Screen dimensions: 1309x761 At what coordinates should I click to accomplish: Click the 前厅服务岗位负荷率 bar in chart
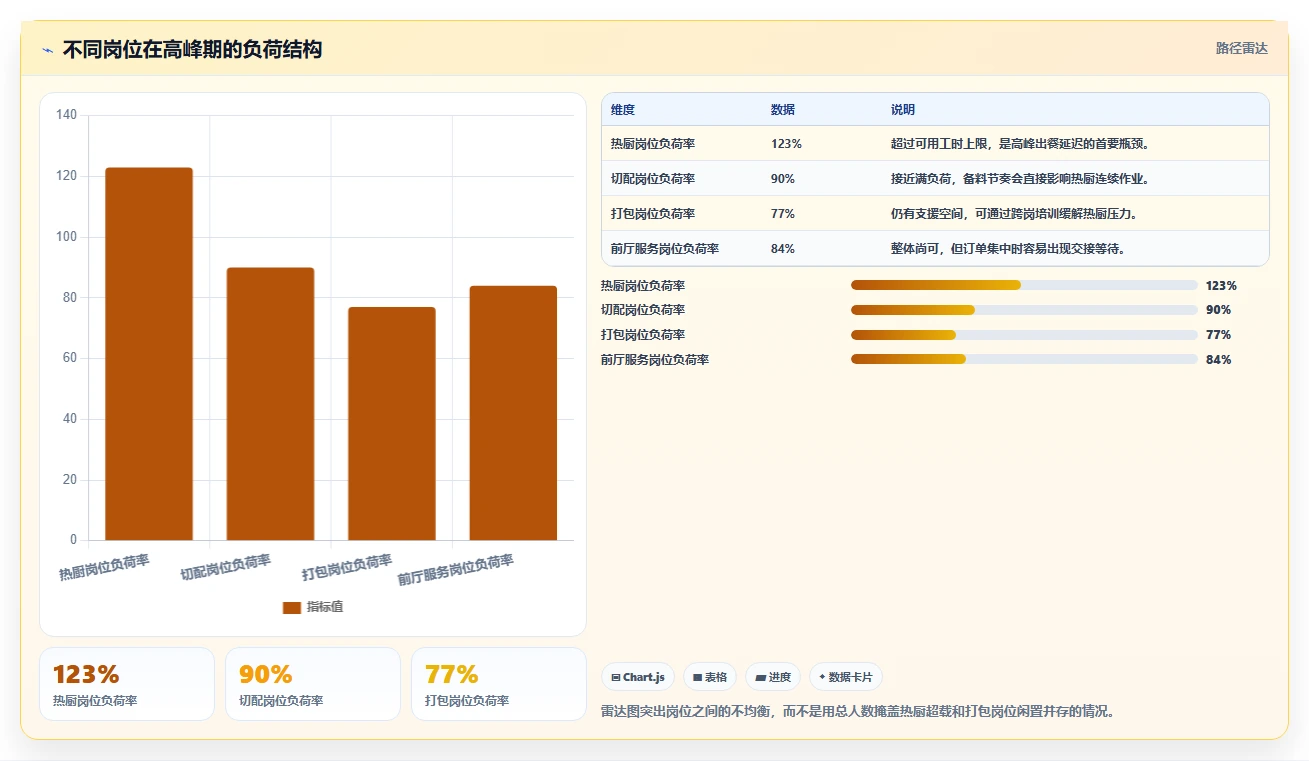tap(513, 413)
